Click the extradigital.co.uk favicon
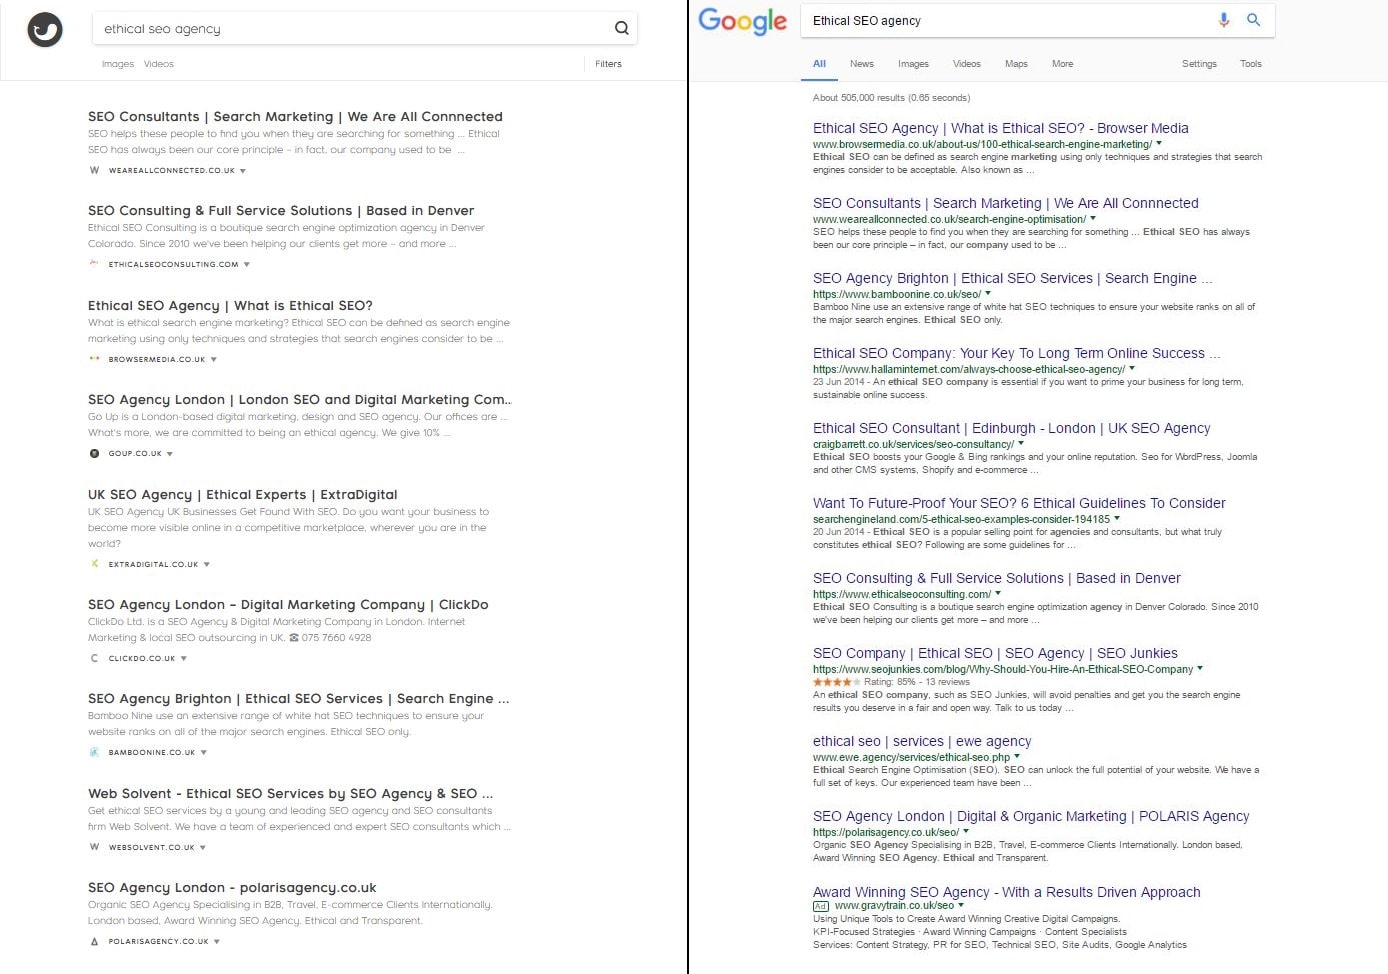Screen dimensions: 1388x974 tap(95, 564)
